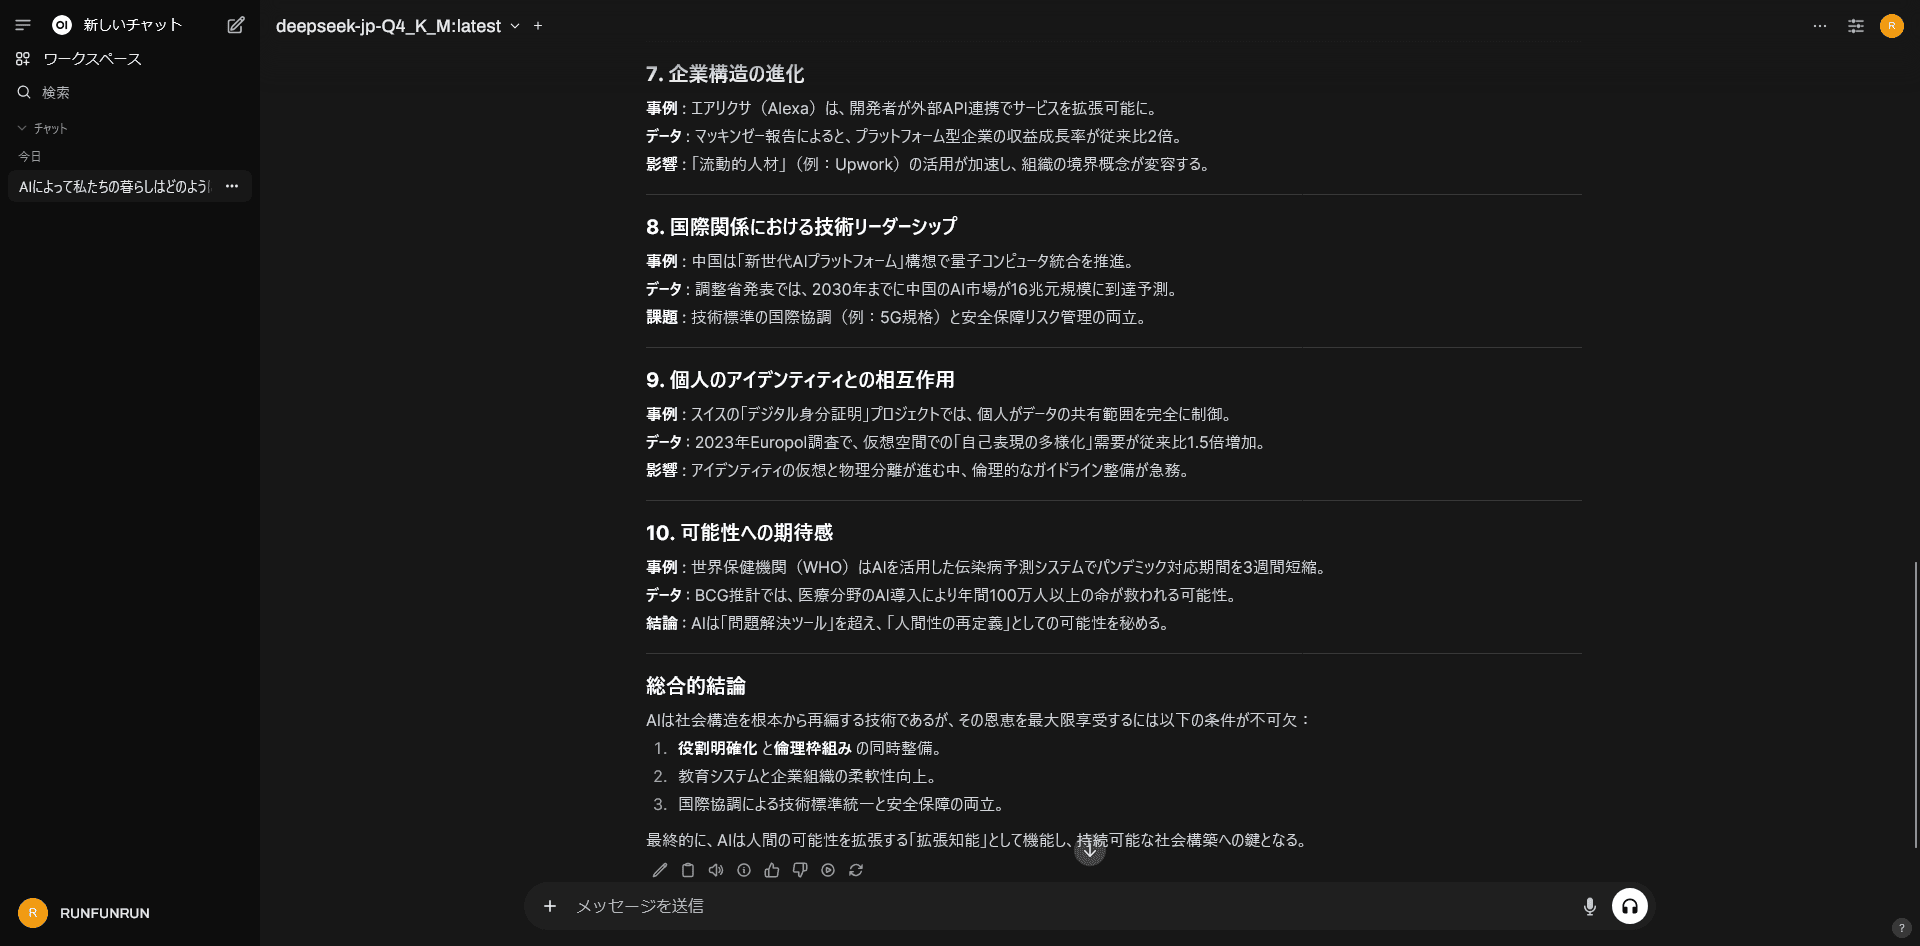Click heading 10. 可能性への期待感
This screenshot has width=1920, height=946.
[x=739, y=533]
